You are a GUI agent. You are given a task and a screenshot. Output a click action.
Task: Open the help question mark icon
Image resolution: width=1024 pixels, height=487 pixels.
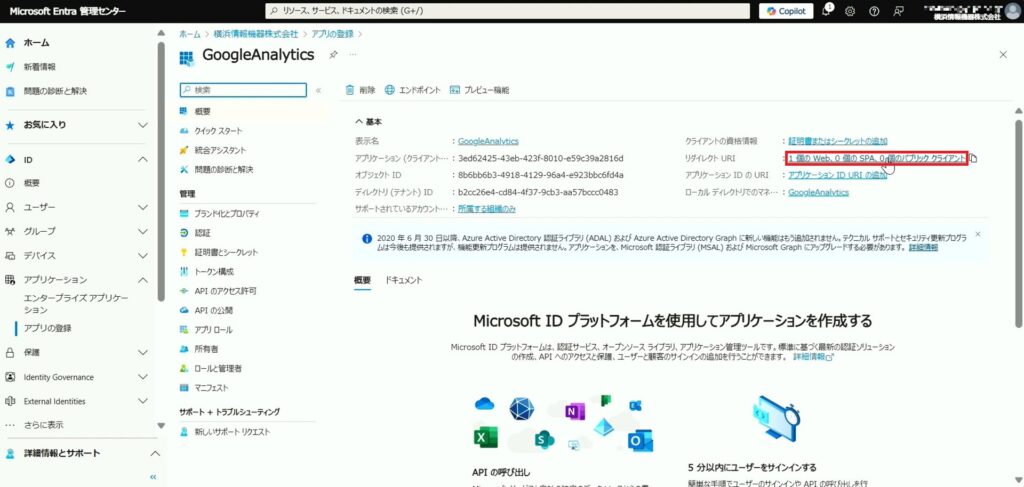click(874, 11)
